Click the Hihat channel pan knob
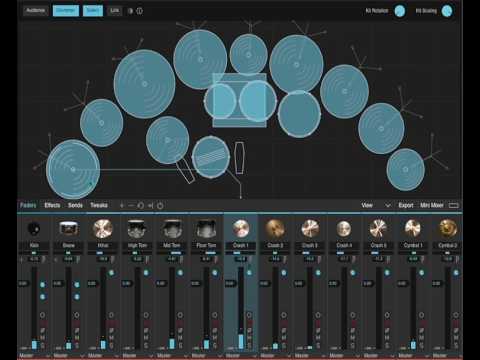The height and width of the screenshot is (360, 480). (x=111, y=273)
